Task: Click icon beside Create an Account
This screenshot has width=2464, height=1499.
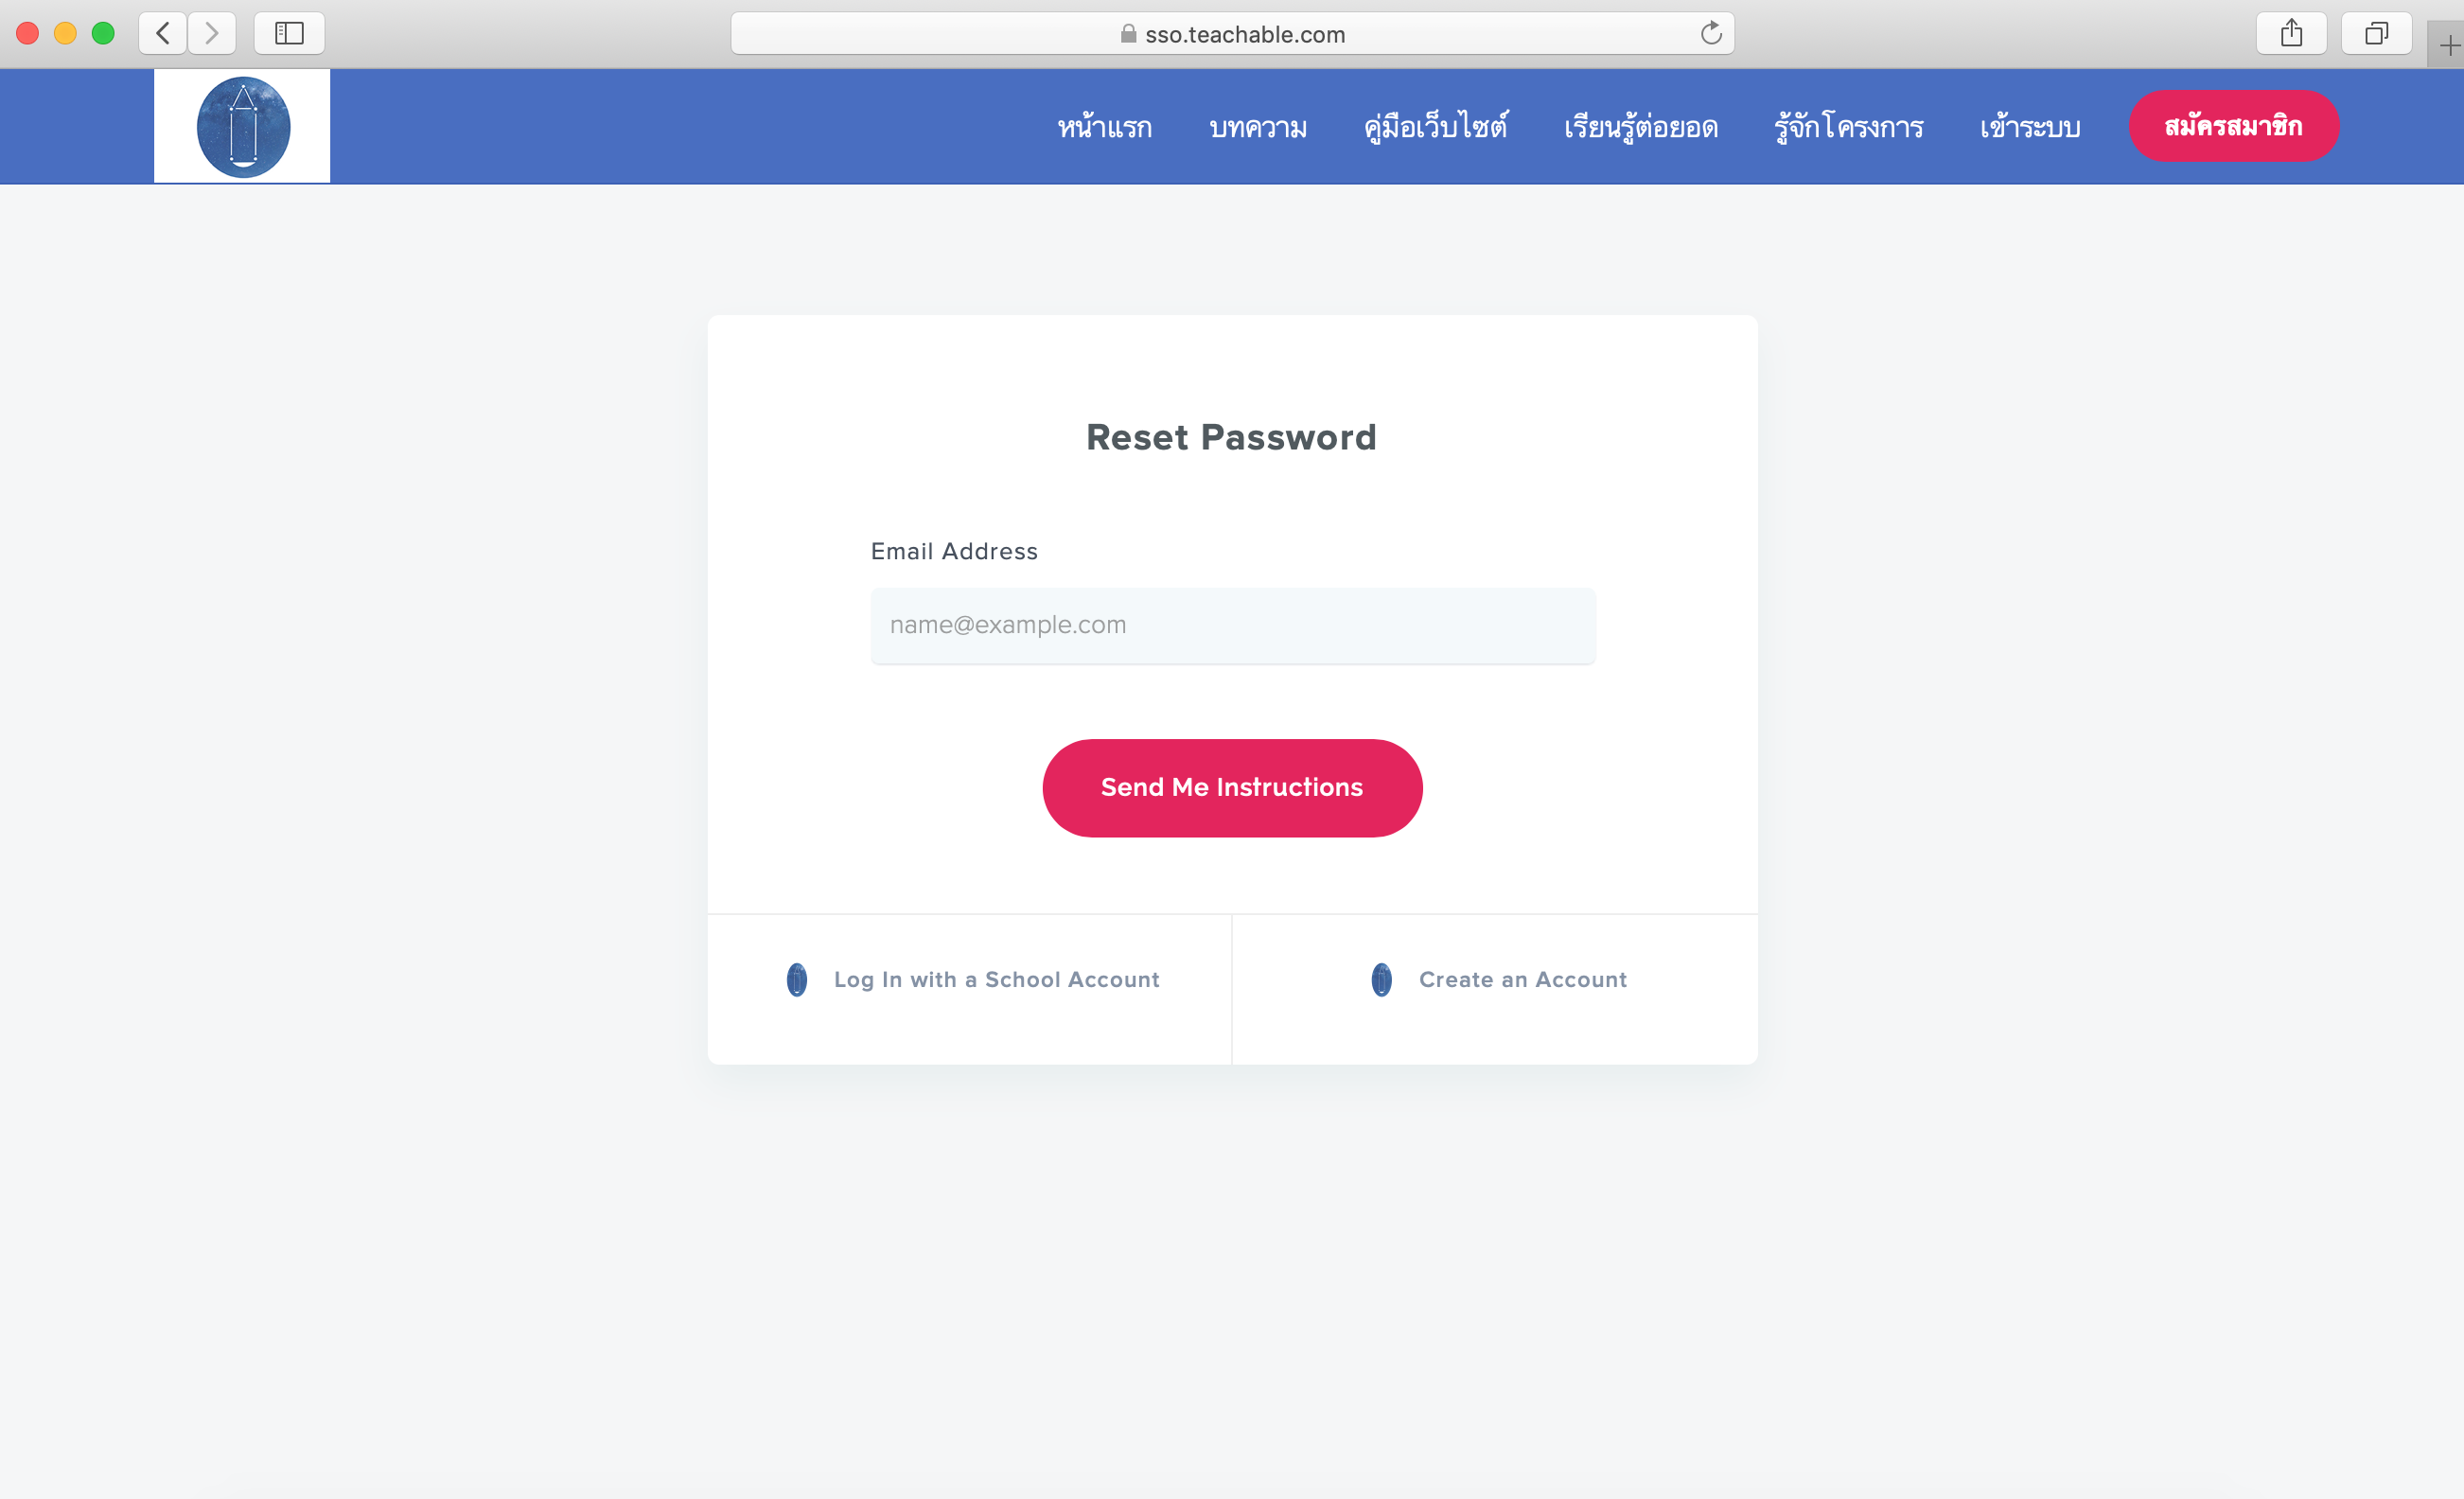Action: 1381,979
